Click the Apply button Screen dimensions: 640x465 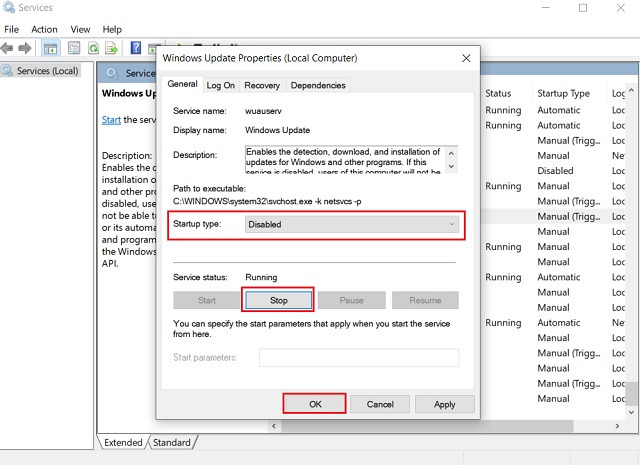(444, 404)
